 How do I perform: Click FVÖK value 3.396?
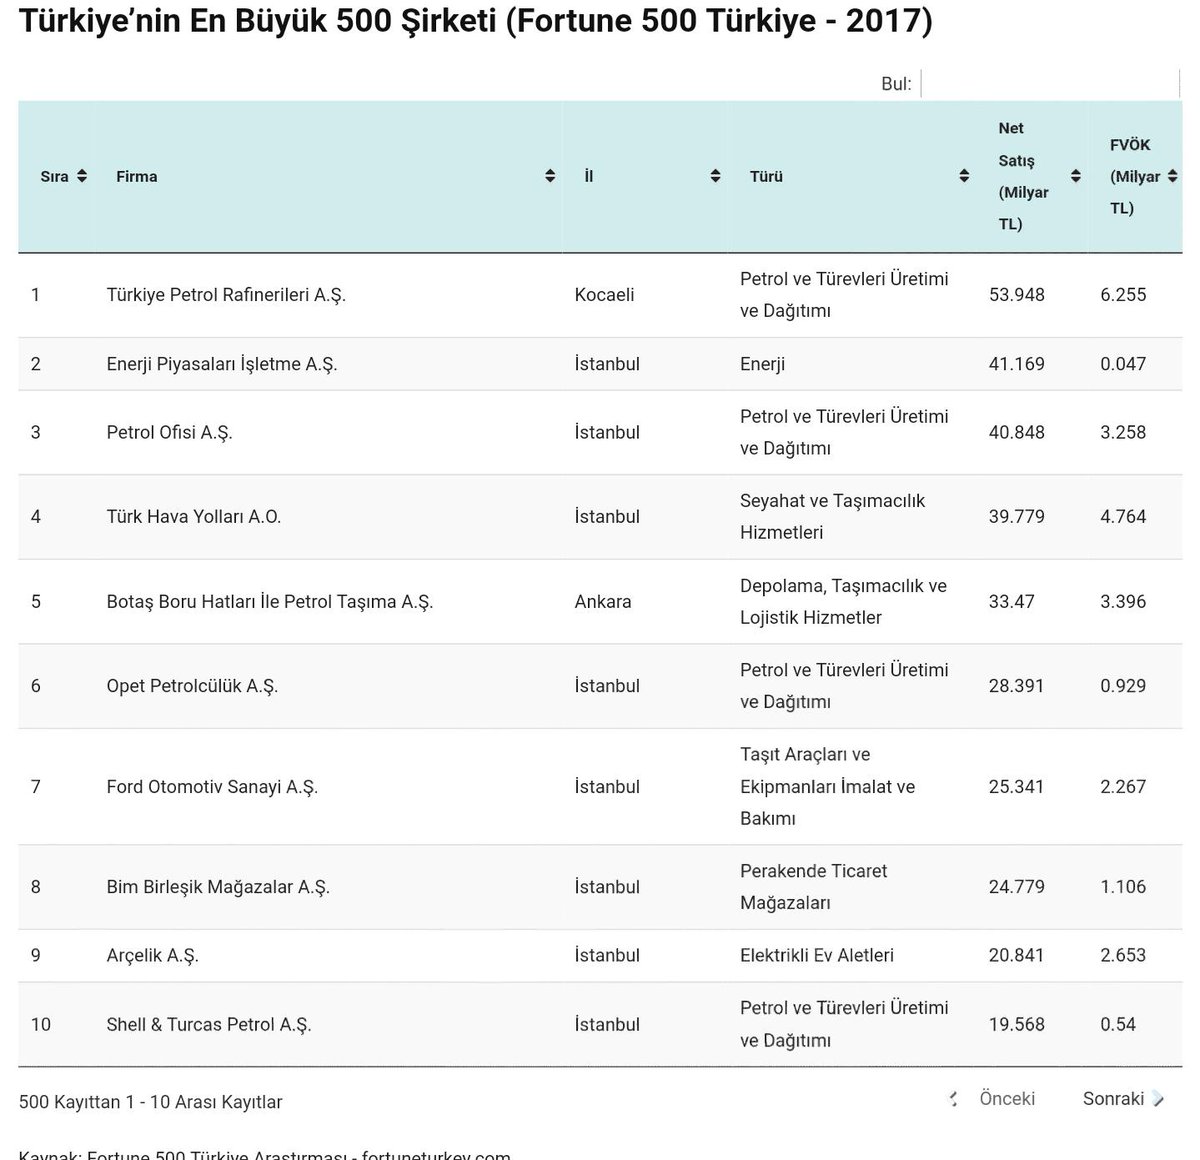tap(1123, 602)
